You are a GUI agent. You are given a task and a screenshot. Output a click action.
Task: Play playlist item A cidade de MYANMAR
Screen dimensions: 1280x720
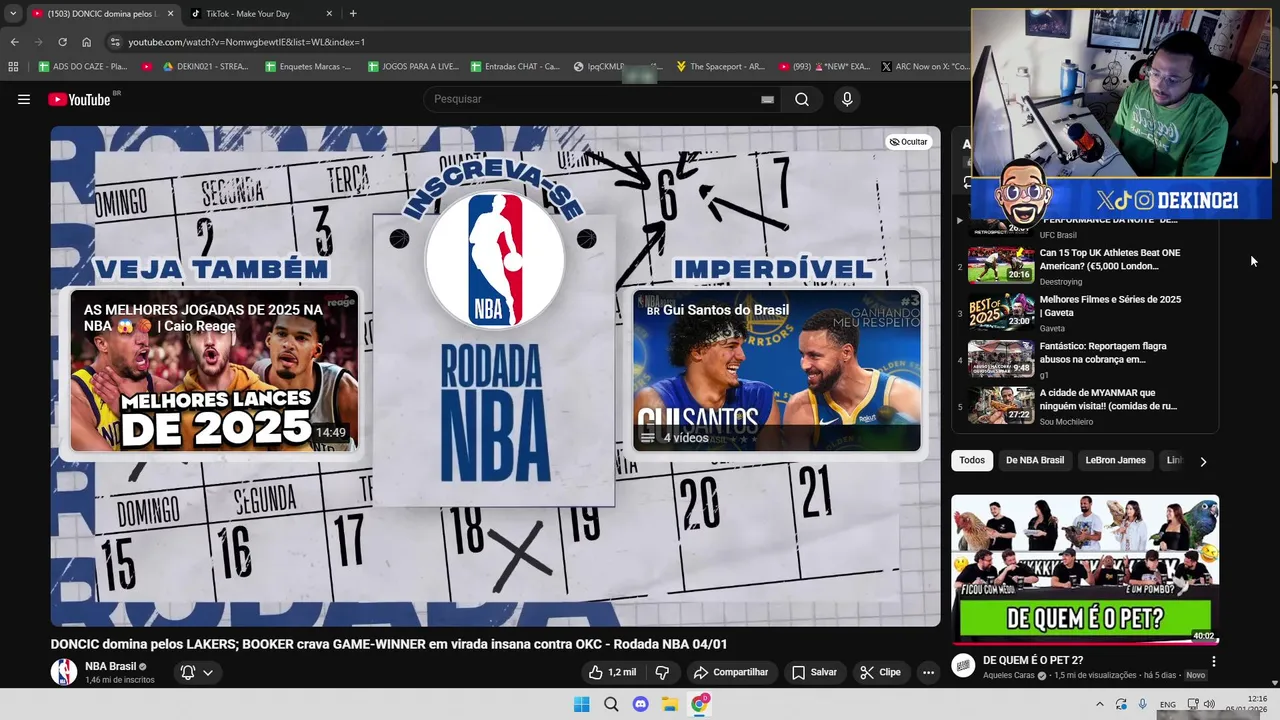[x=1085, y=406]
